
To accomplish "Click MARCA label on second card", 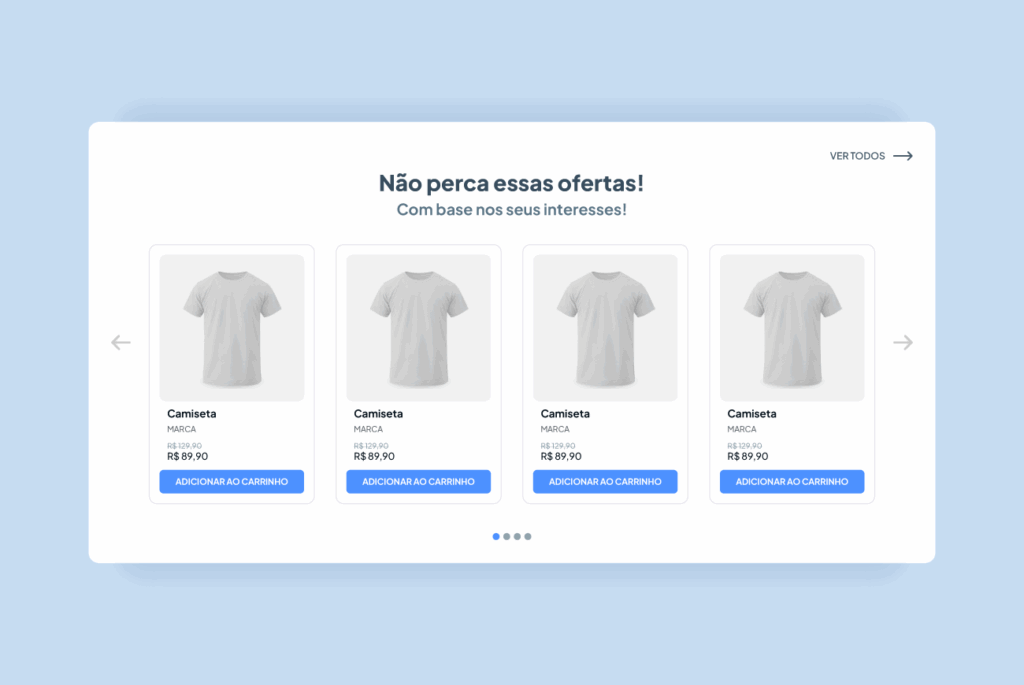I will [368, 430].
